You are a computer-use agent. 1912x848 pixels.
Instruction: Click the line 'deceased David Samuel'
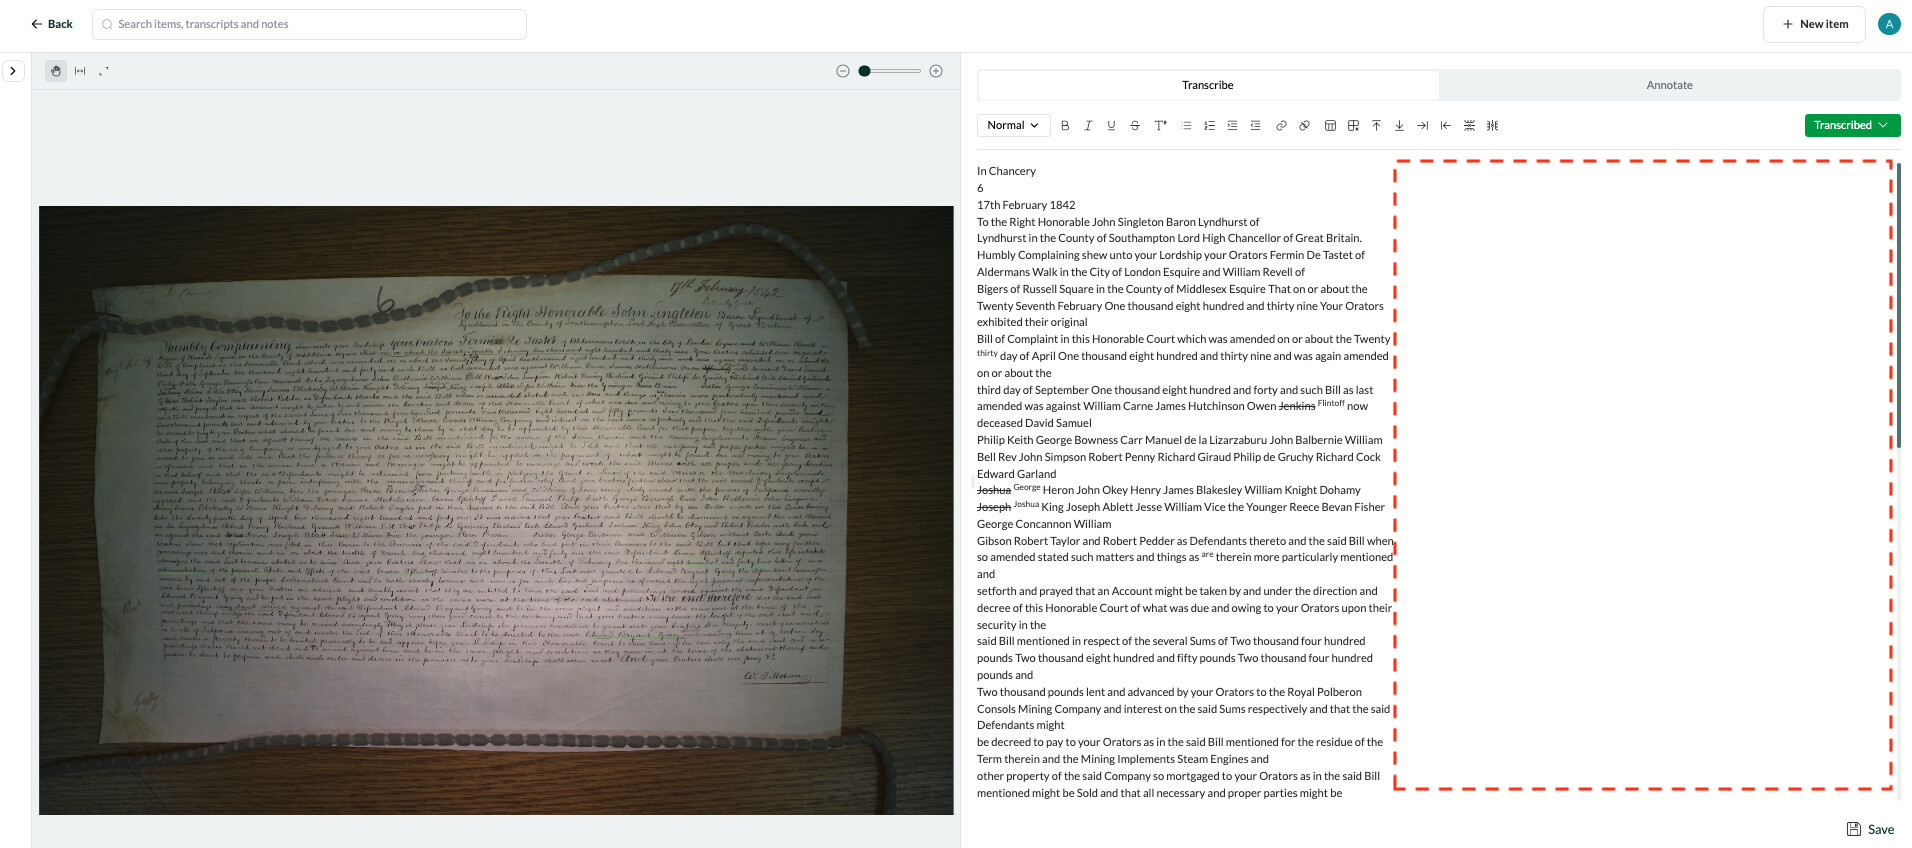click(x=1034, y=423)
